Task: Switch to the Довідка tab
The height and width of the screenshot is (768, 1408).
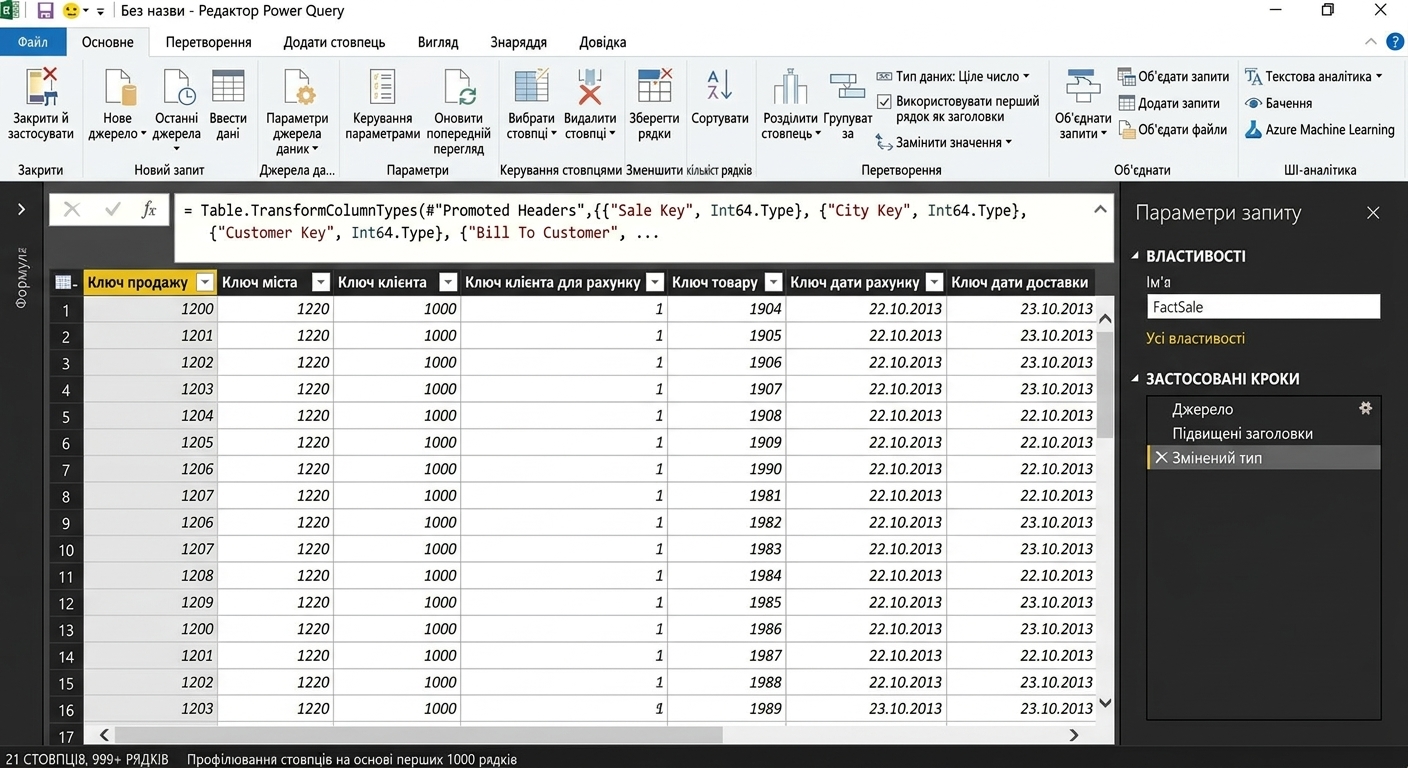Action: [x=603, y=42]
